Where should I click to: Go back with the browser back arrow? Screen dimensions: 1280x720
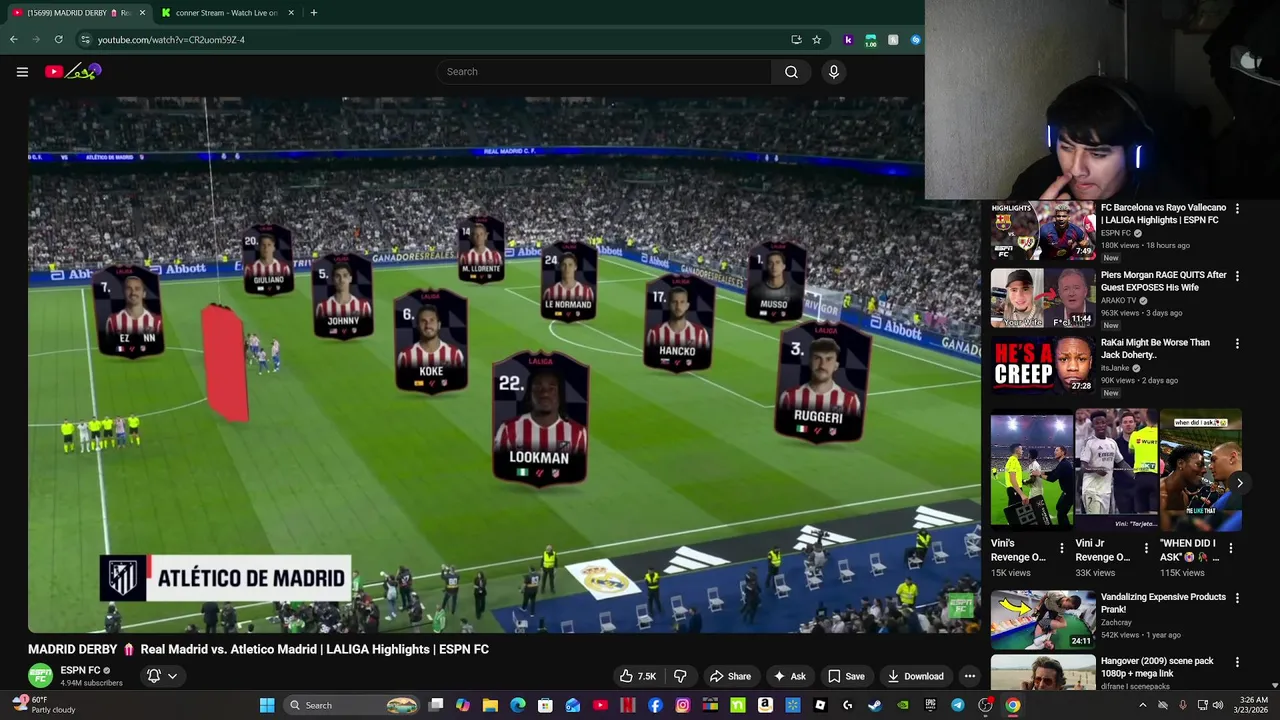tap(13, 40)
